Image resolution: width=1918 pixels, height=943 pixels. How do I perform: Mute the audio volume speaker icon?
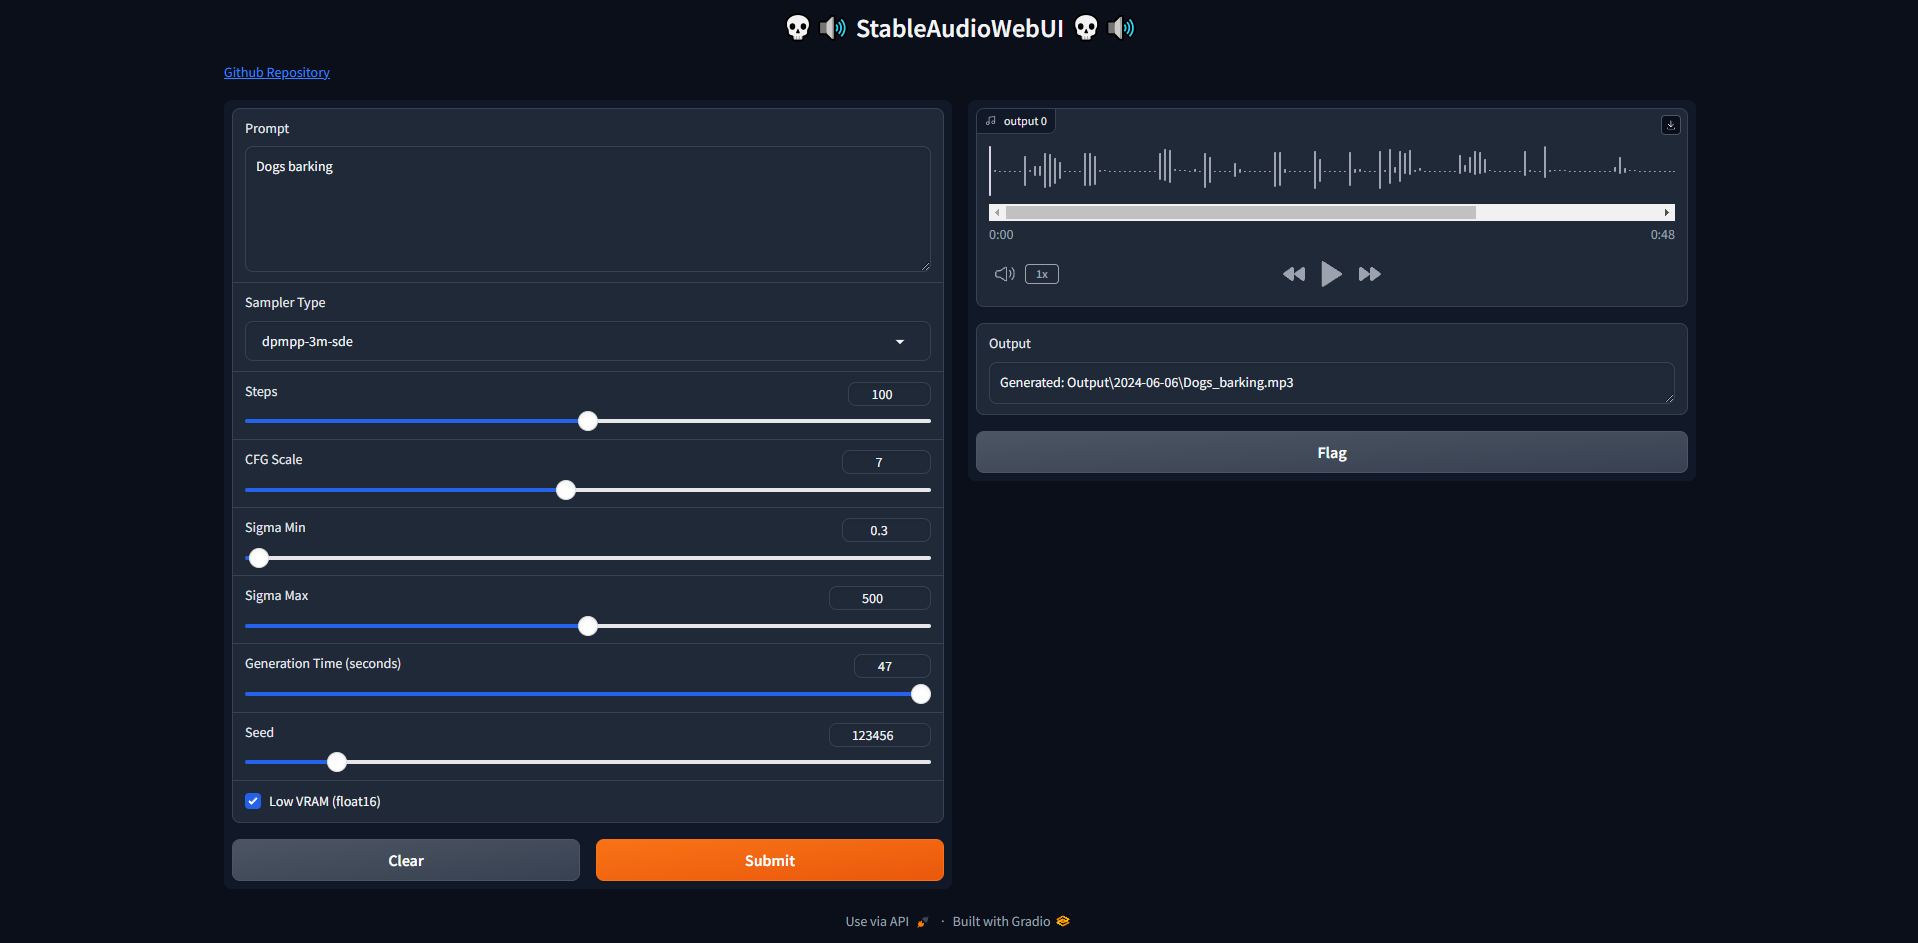[1004, 274]
